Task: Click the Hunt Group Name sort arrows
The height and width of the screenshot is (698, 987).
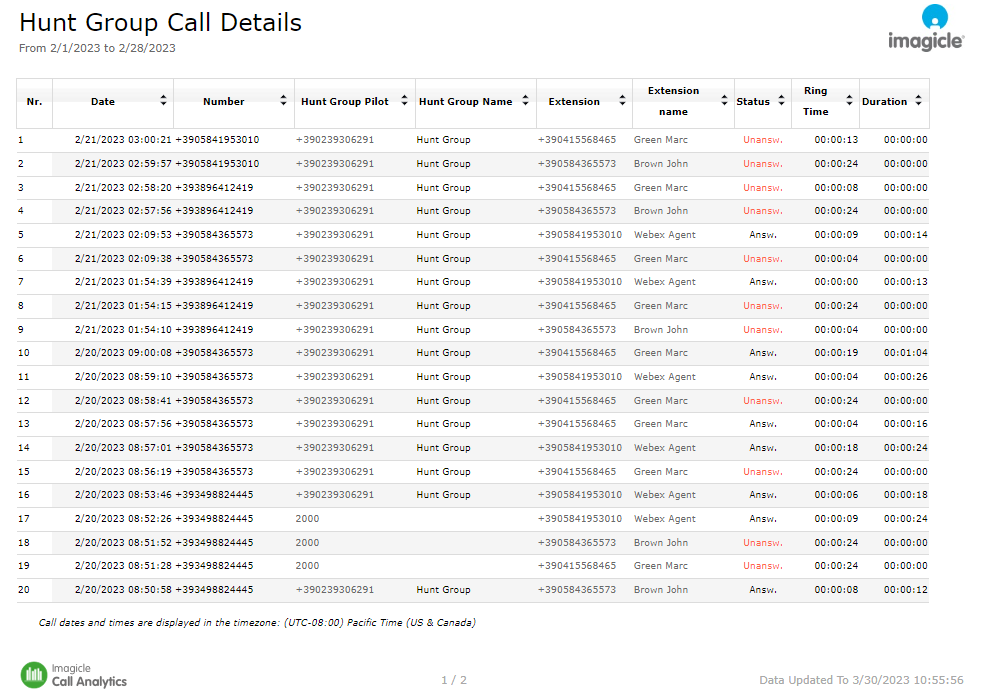Action: pyautogui.click(x=525, y=101)
